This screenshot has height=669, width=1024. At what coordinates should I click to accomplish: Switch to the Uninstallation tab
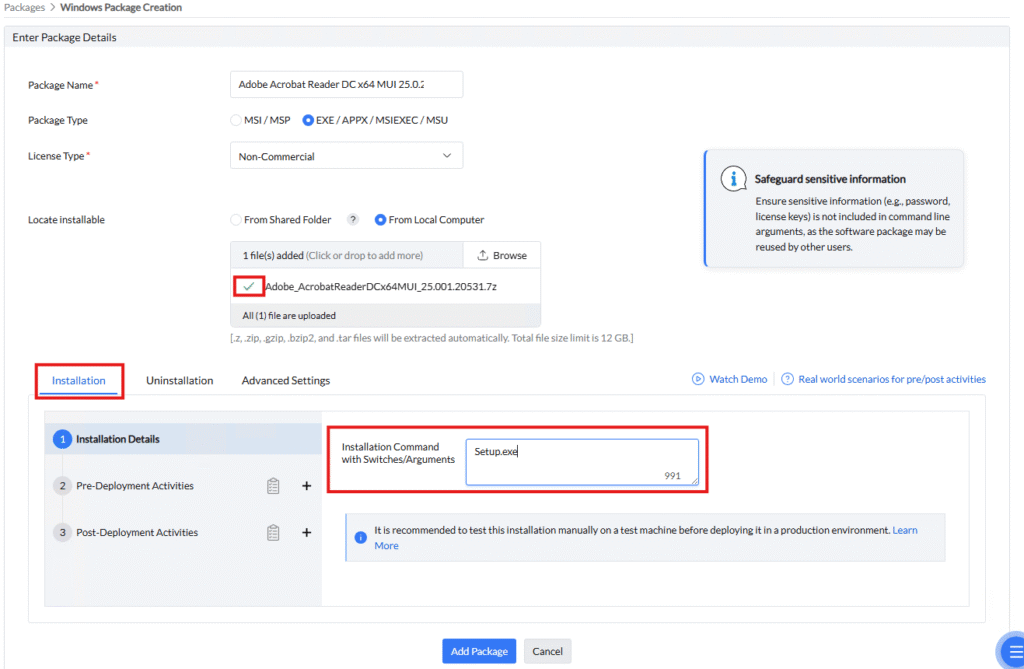pyautogui.click(x=179, y=381)
